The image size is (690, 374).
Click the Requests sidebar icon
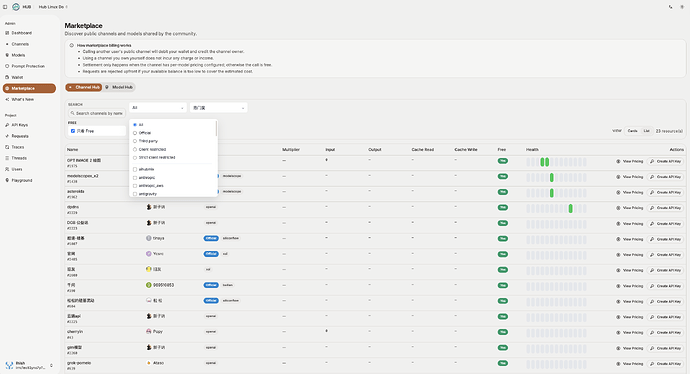click(7, 136)
